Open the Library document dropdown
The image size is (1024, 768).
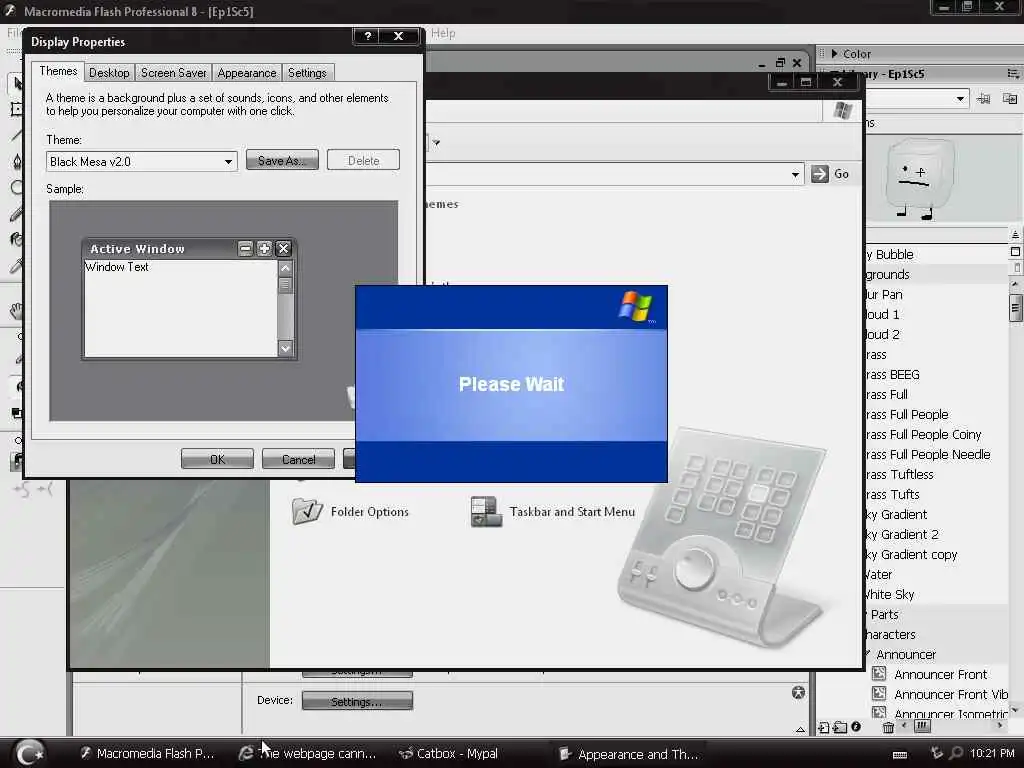click(x=960, y=99)
